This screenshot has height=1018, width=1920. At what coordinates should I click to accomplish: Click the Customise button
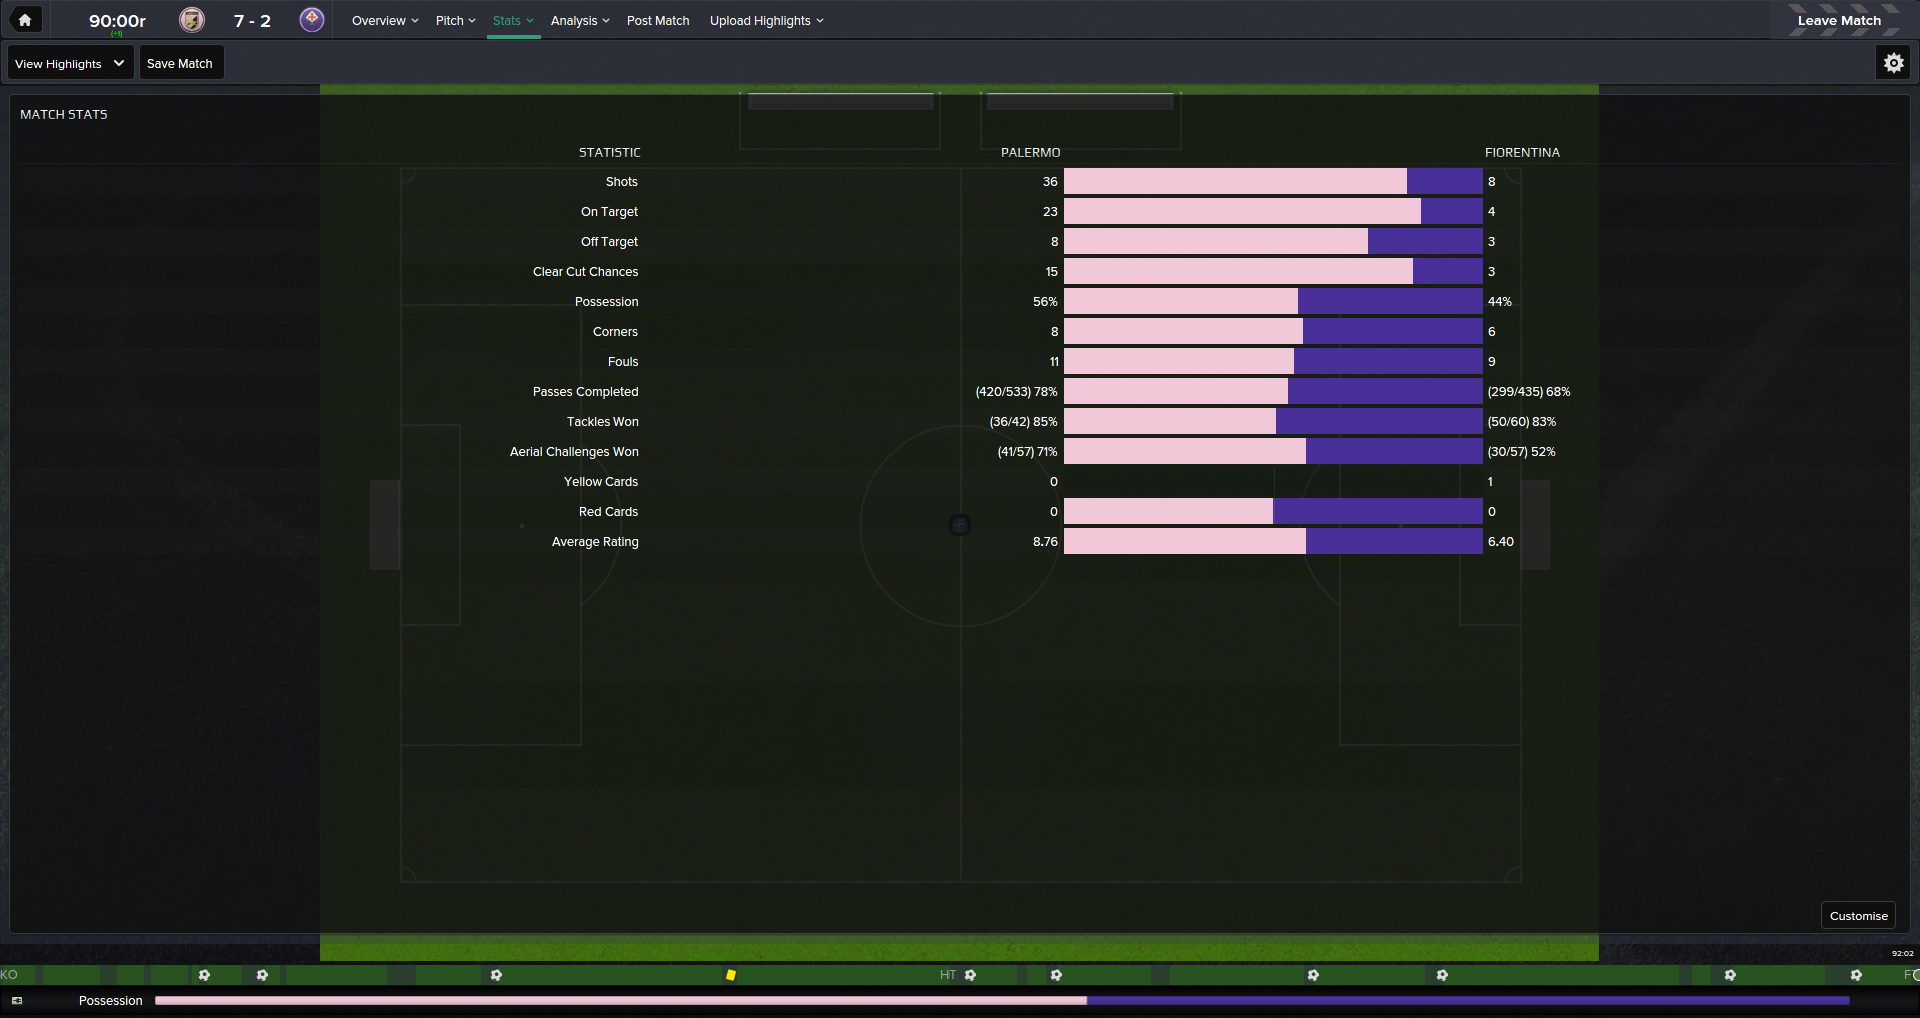(1858, 916)
